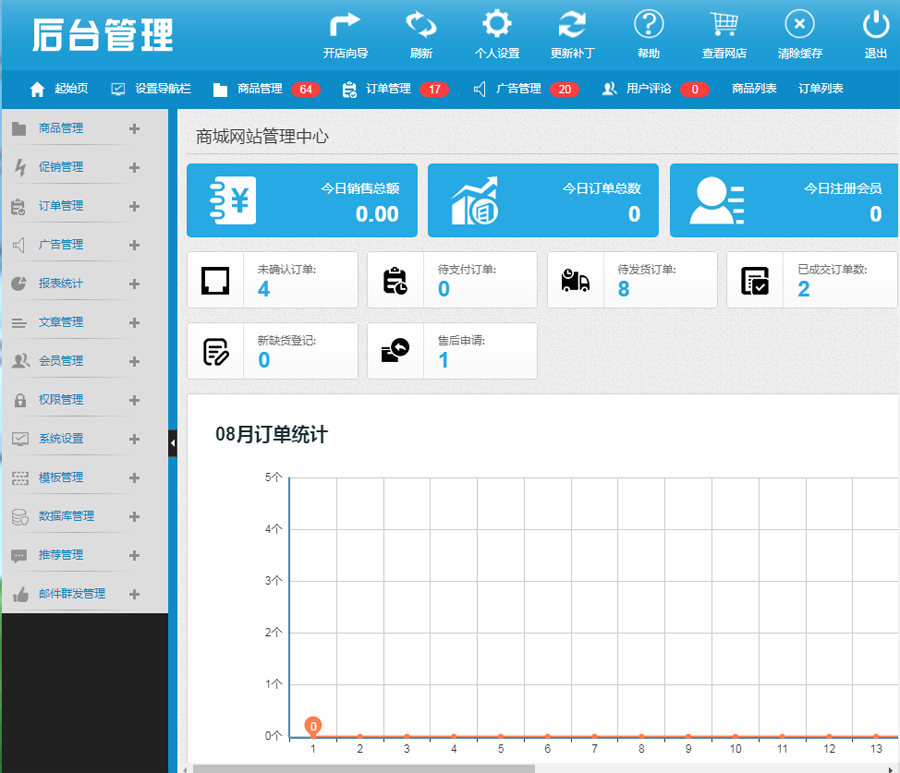Click the orange day 1 chart marker

click(x=313, y=727)
